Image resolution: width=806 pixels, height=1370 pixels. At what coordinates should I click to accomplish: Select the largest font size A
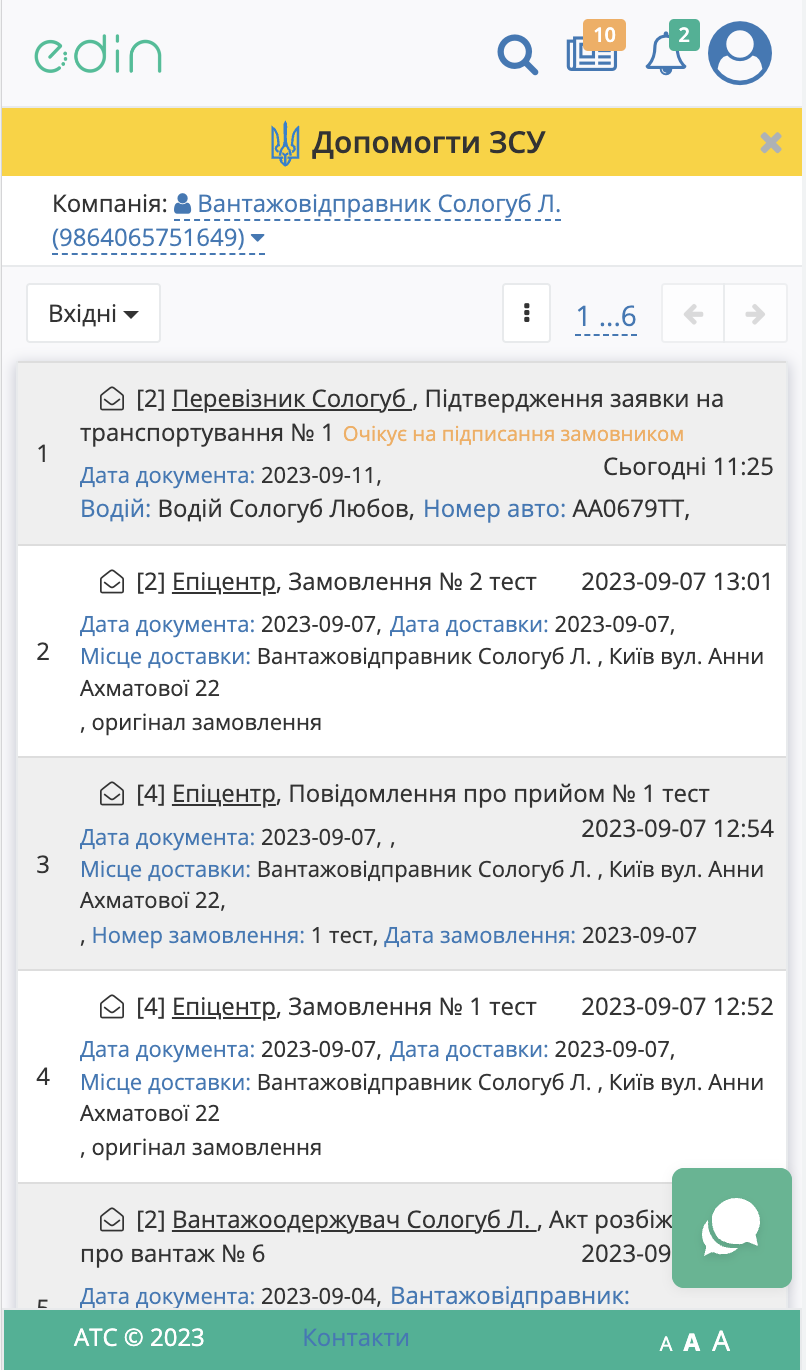[721, 1341]
